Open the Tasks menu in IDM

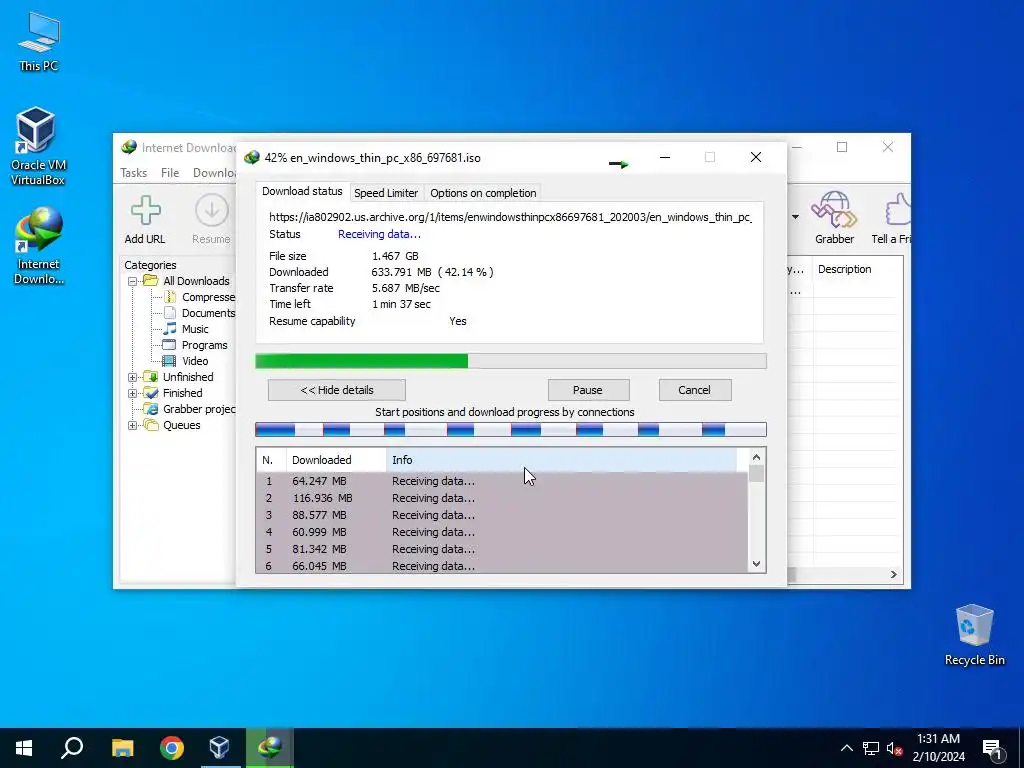tap(133, 172)
